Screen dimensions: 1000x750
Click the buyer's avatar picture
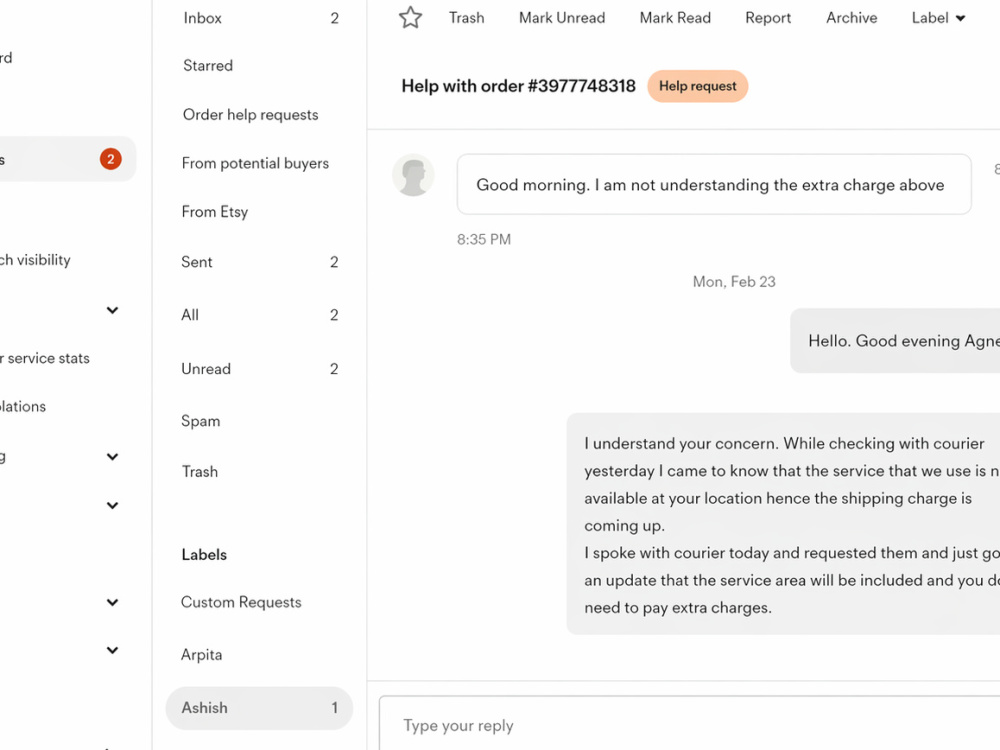point(413,175)
